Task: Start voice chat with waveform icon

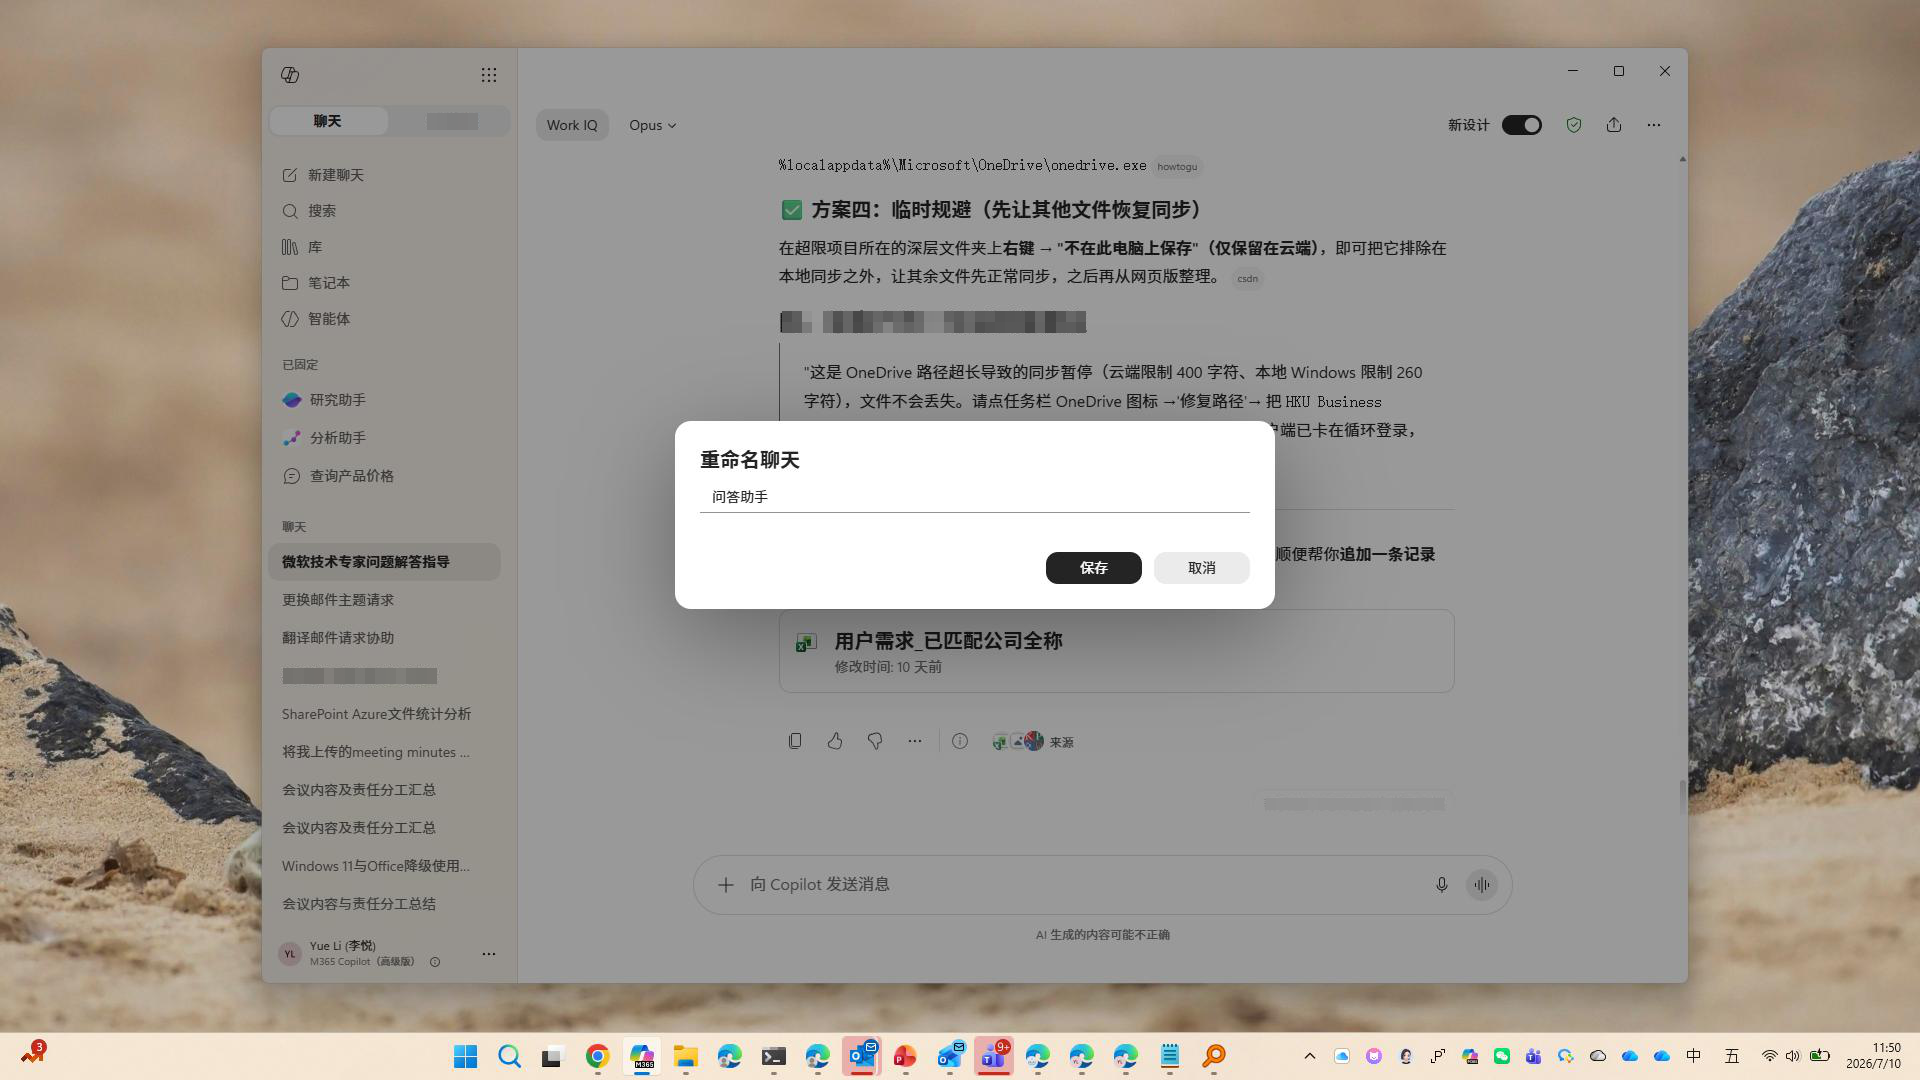Action: [1482, 885]
